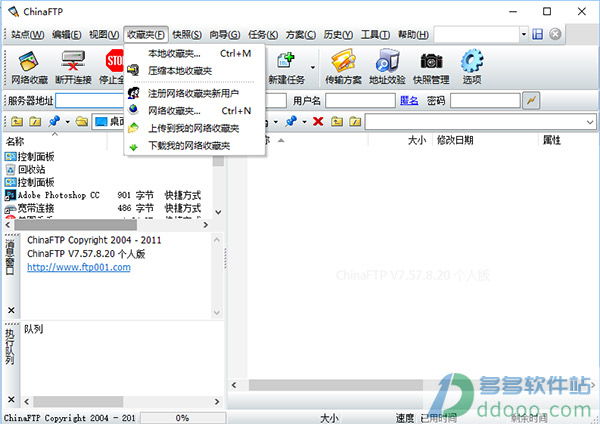Open the 任务(K) menu
The height and width of the screenshot is (424, 600).
(x=263, y=35)
